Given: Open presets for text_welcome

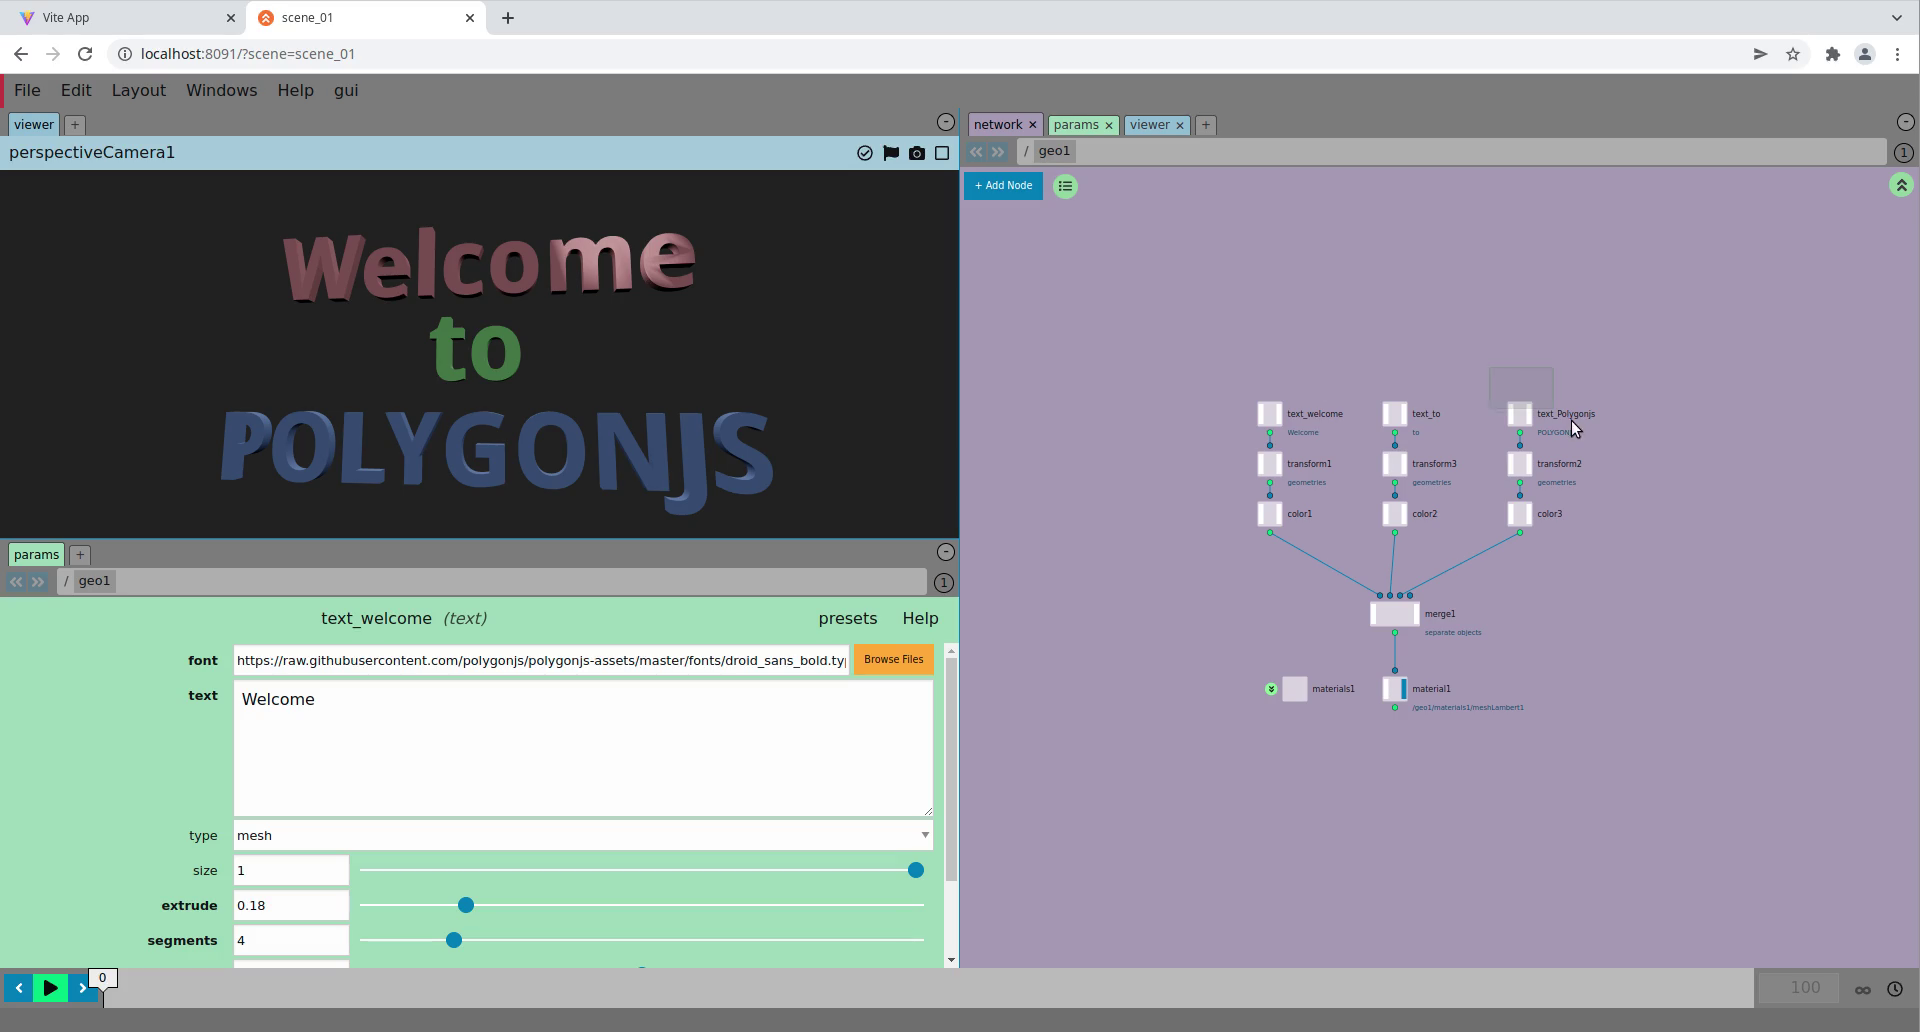Looking at the screenshot, I should pos(848,619).
